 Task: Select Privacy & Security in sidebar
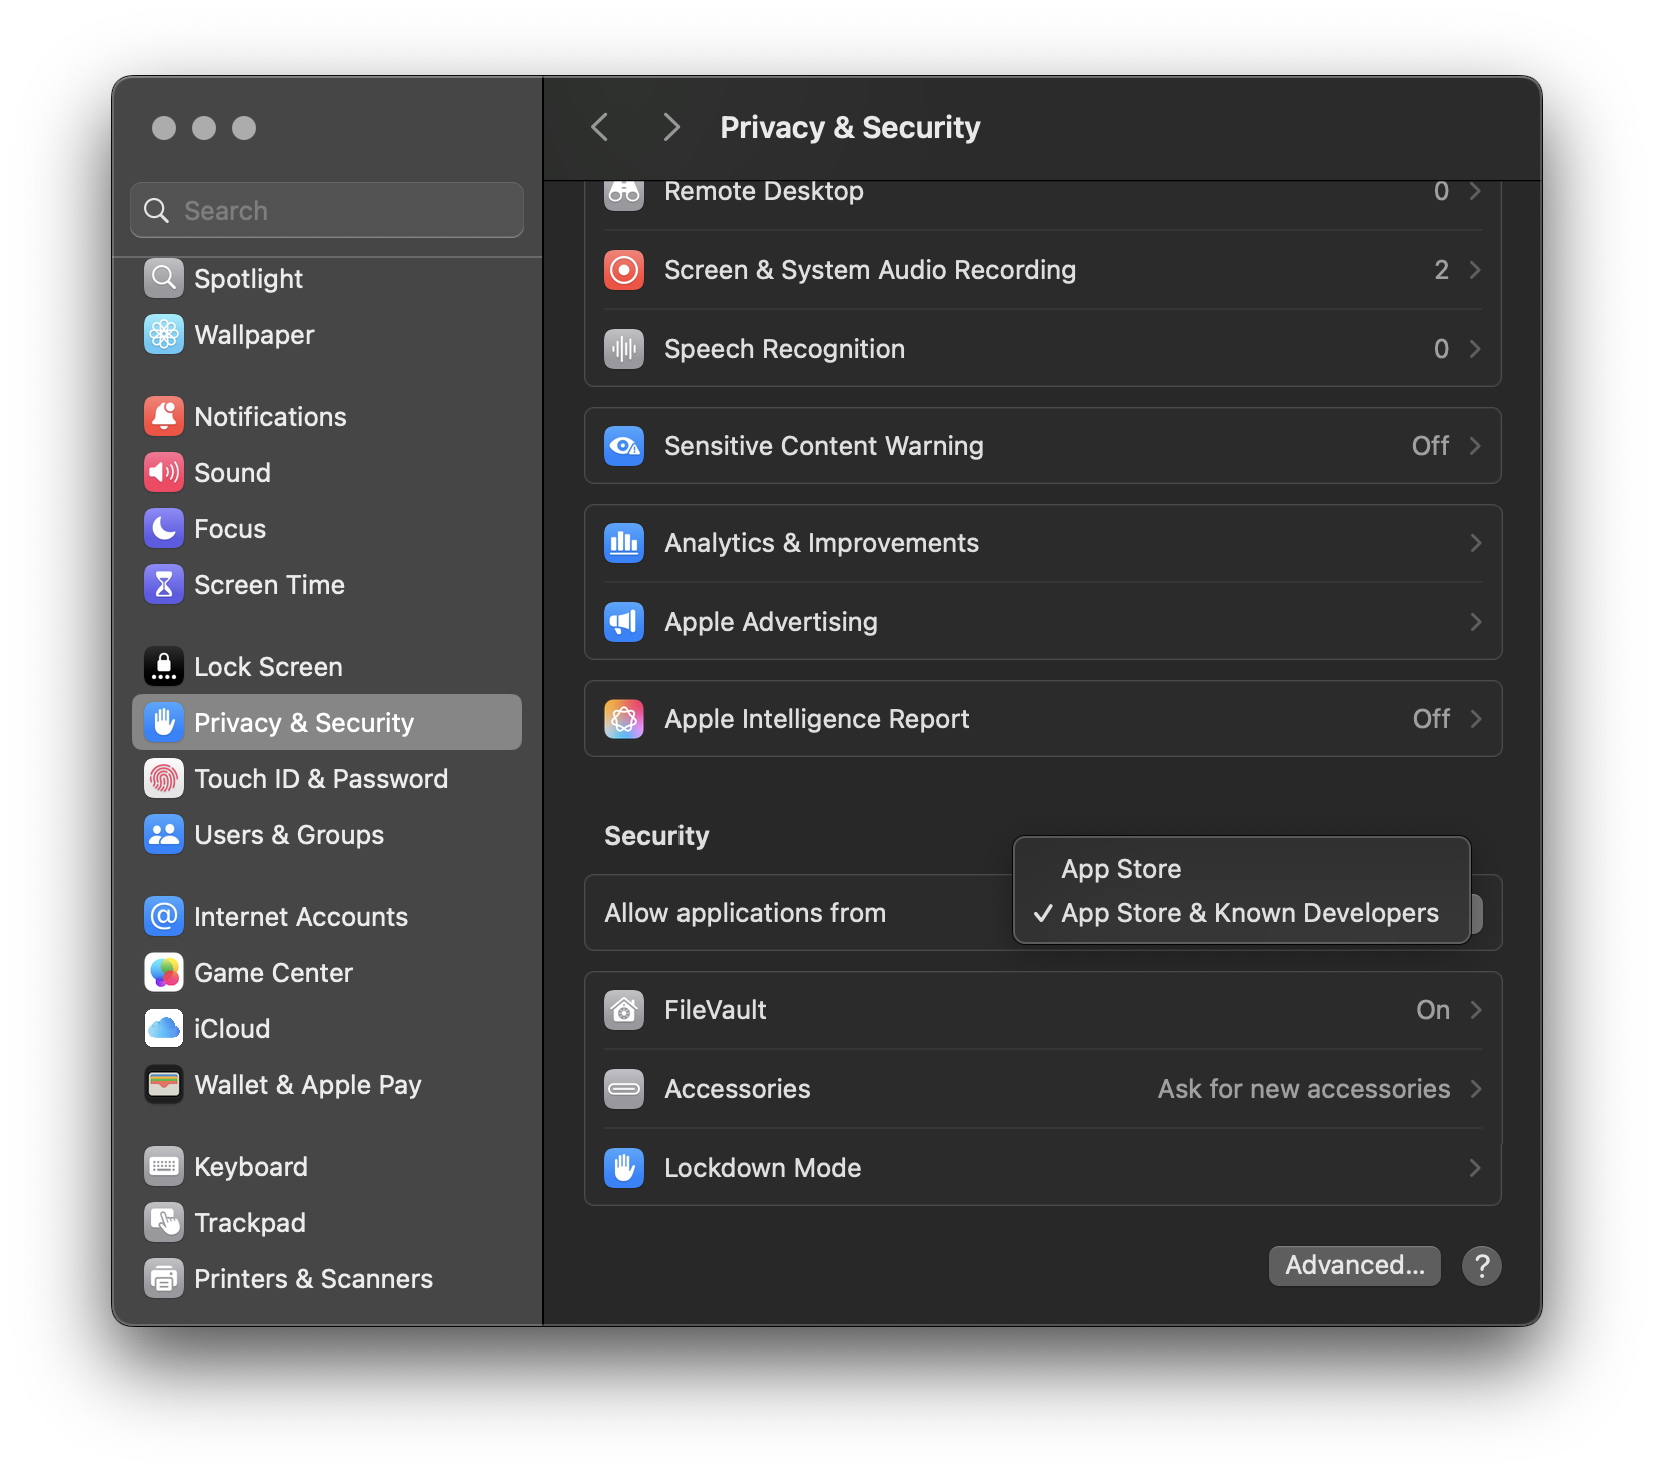[327, 722]
